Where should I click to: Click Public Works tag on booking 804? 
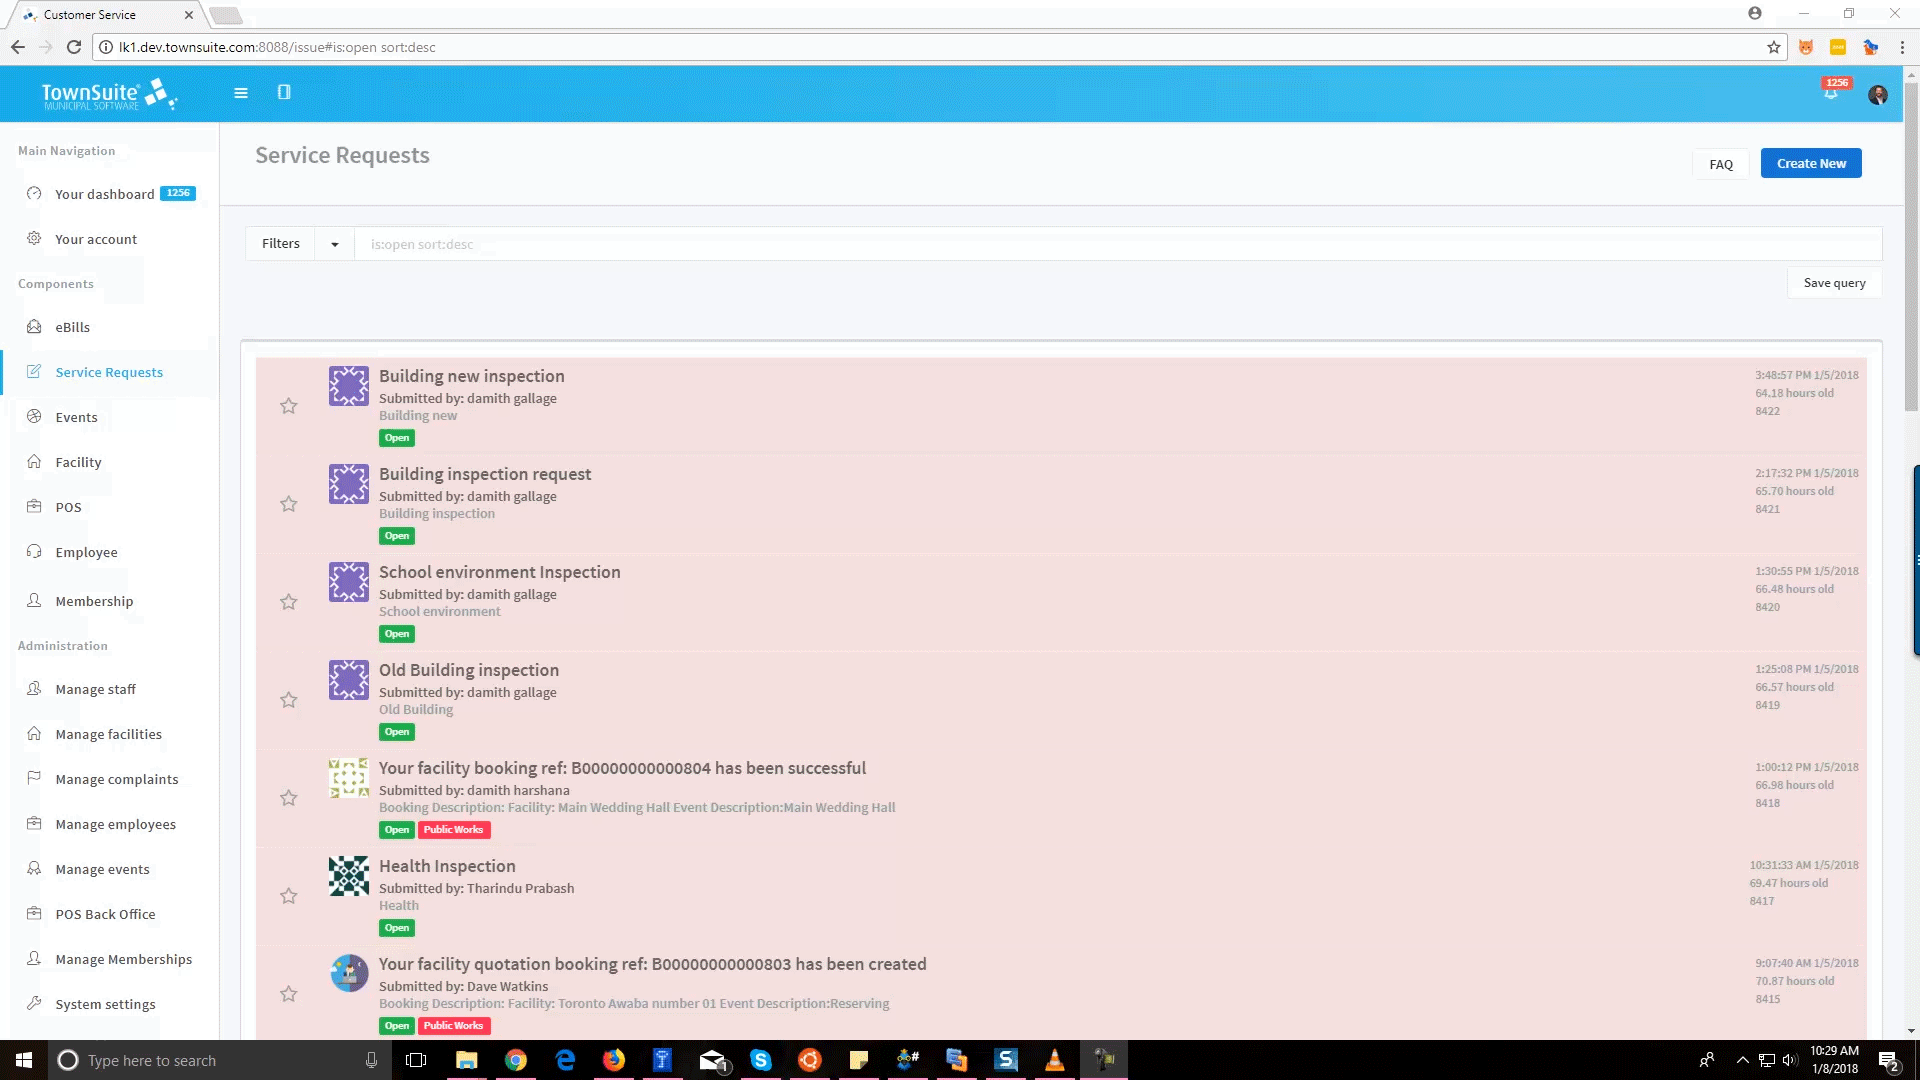tap(454, 830)
